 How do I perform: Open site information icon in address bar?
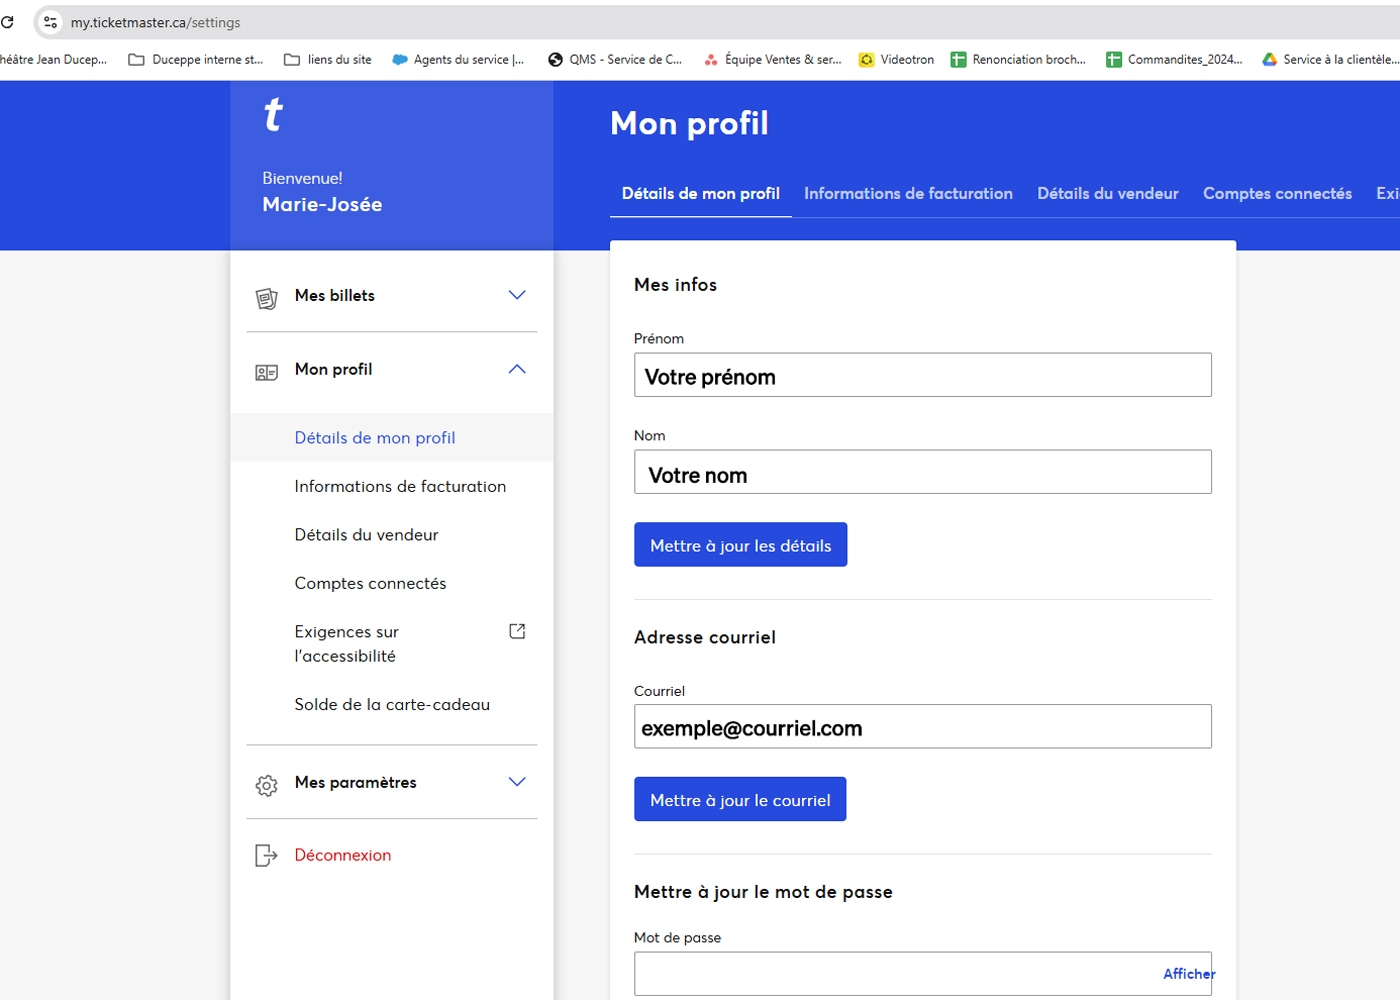coord(50,22)
